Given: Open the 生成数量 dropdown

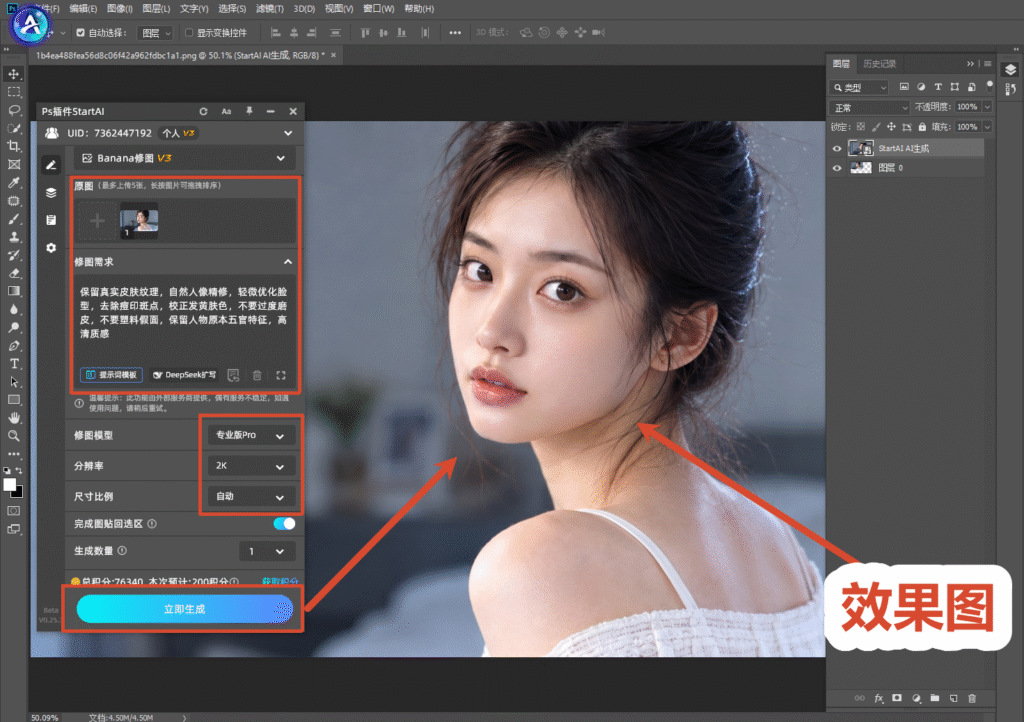Looking at the screenshot, I should (x=267, y=551).
